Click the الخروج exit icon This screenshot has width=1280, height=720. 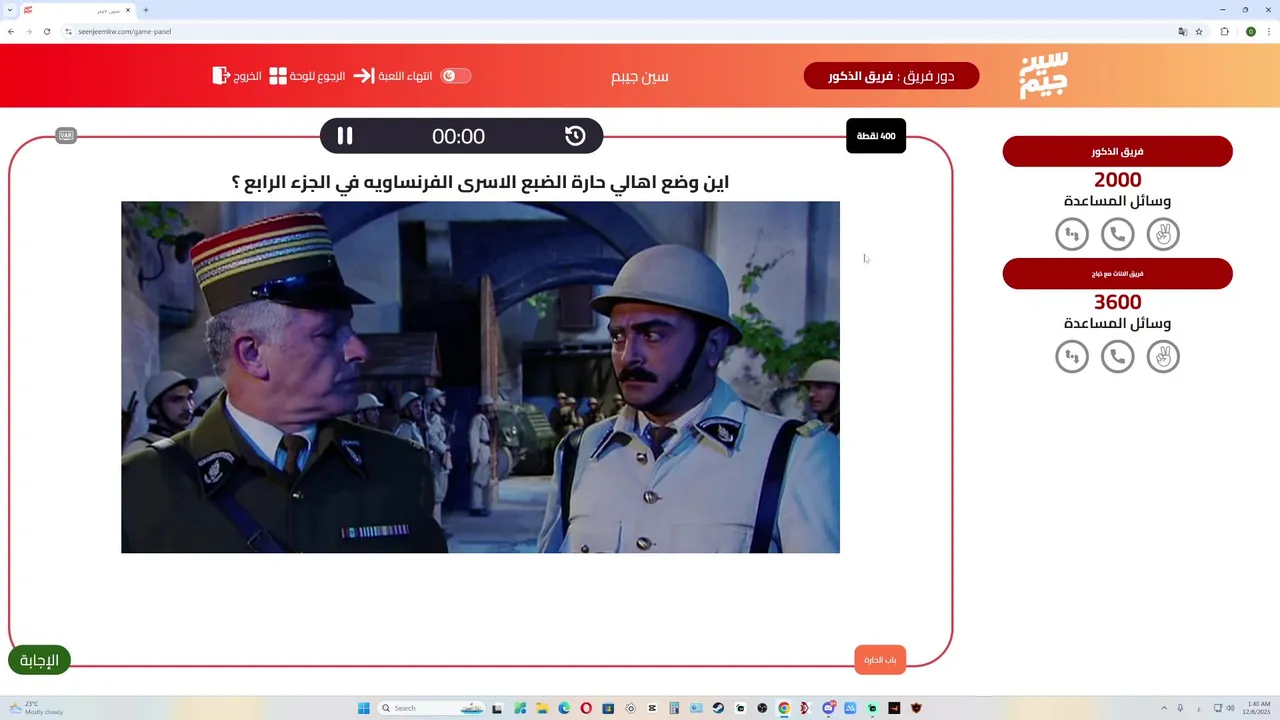(221, 76)
